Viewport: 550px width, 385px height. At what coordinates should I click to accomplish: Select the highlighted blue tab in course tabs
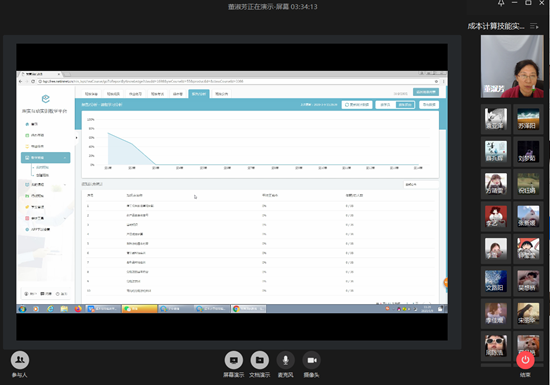199,94
